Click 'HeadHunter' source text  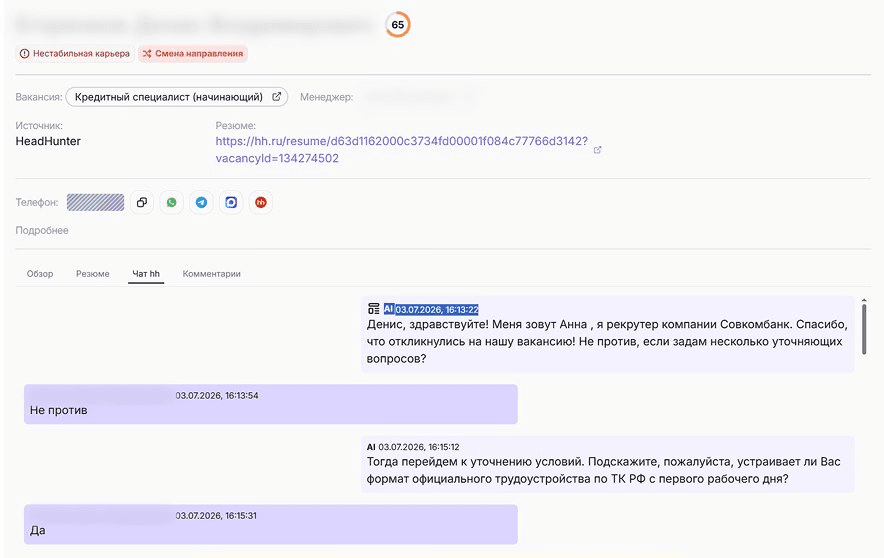coord(48,141)
